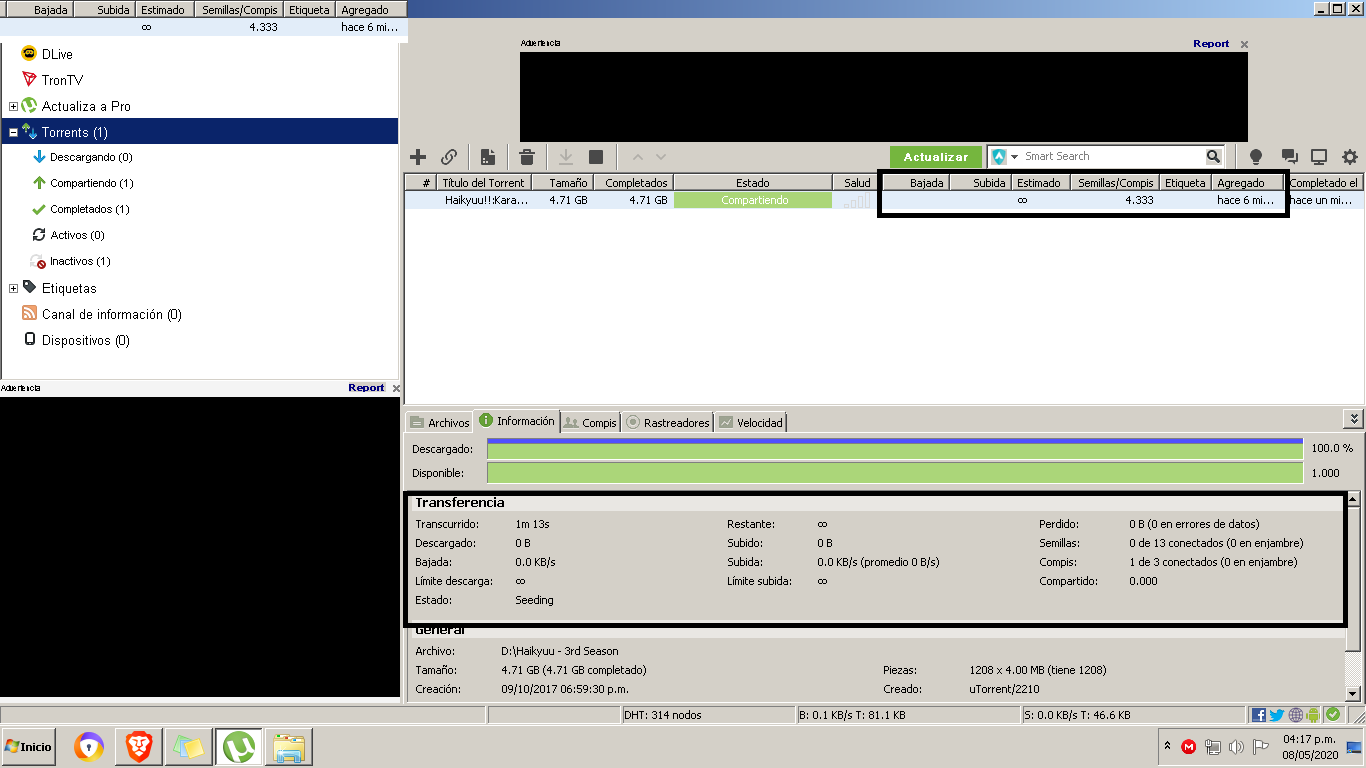Sort by Título del Torrent column

484,183
